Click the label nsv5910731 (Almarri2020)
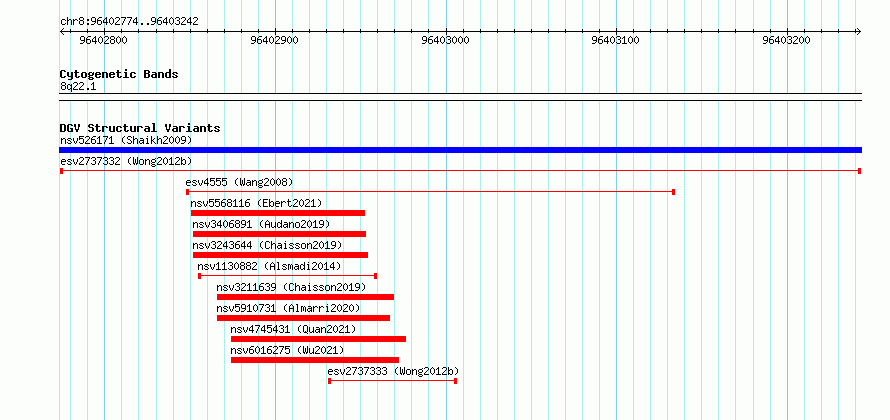This screenshot has height=420, width=890. (x=288, y=308)
